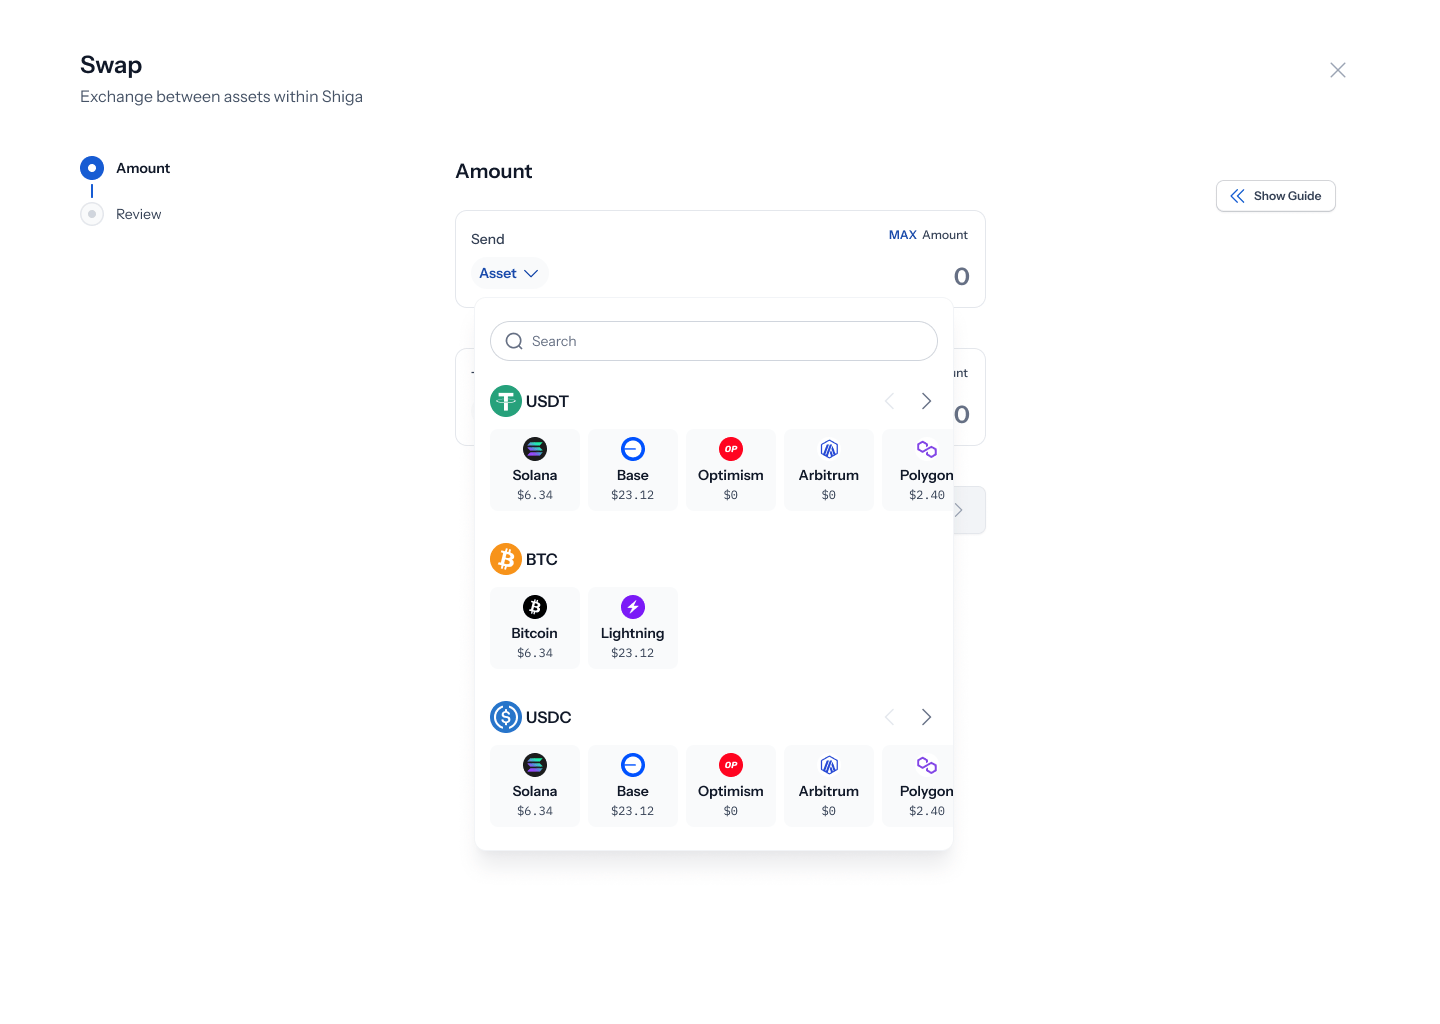The height and width of the screenshot is (1024, 1440).
Task: Click the search magnifier icon
Action: pos(514,341)
